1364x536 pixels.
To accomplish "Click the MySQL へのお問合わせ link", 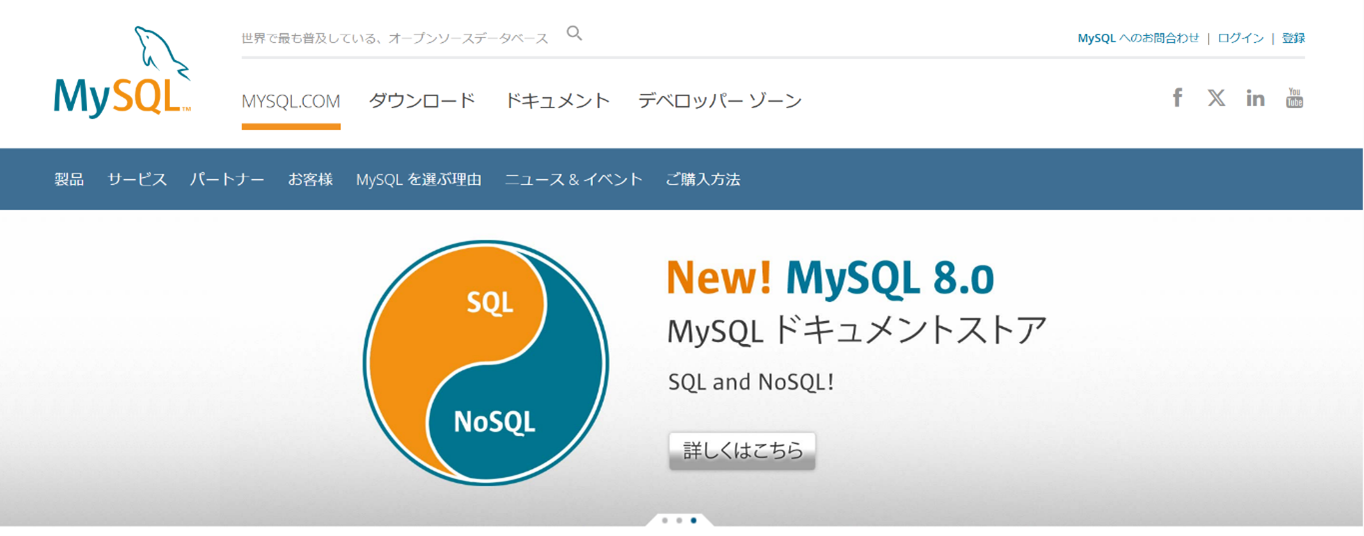I will tap(1138, 38).
